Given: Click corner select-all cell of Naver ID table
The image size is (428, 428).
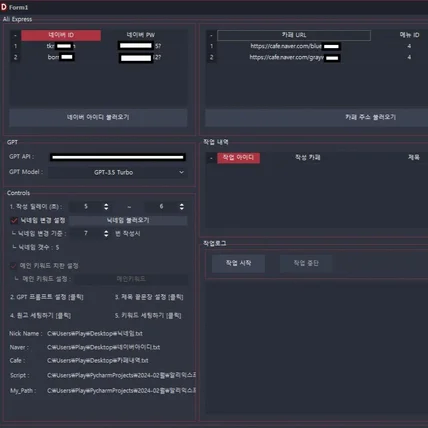Looking at the screenshot, I should pos(15,35).
